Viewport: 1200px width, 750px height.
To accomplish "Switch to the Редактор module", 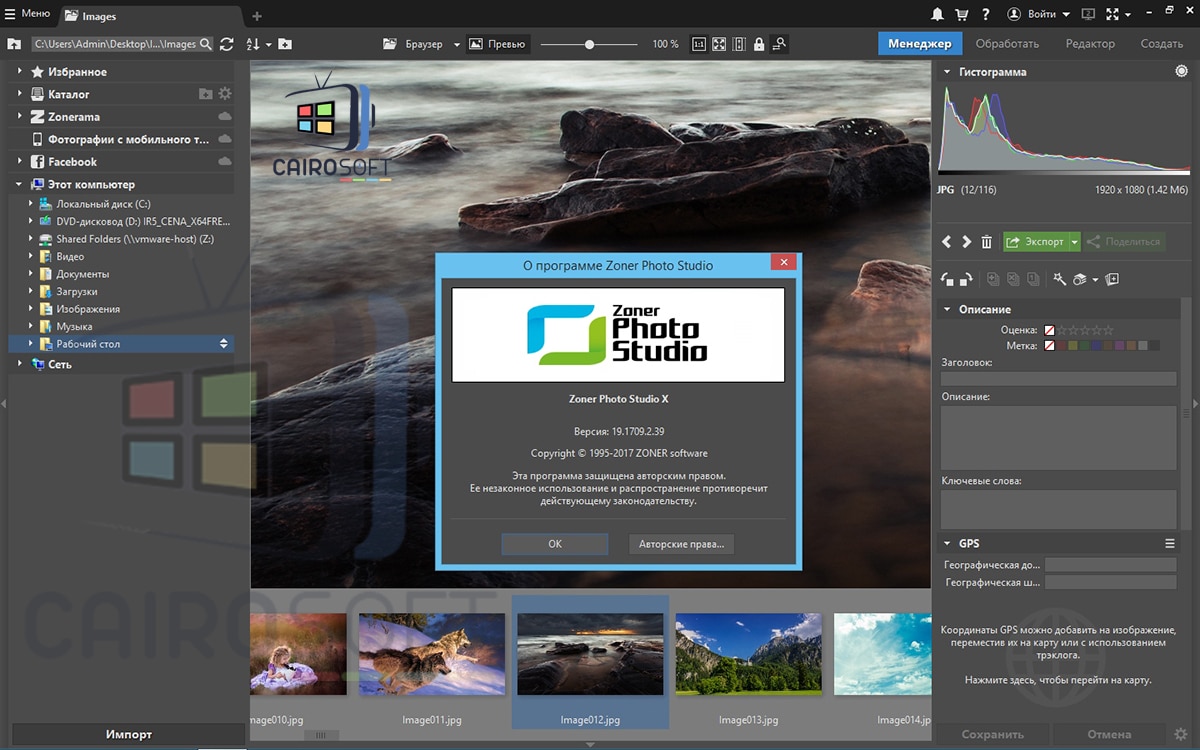I will point(1090,44).
